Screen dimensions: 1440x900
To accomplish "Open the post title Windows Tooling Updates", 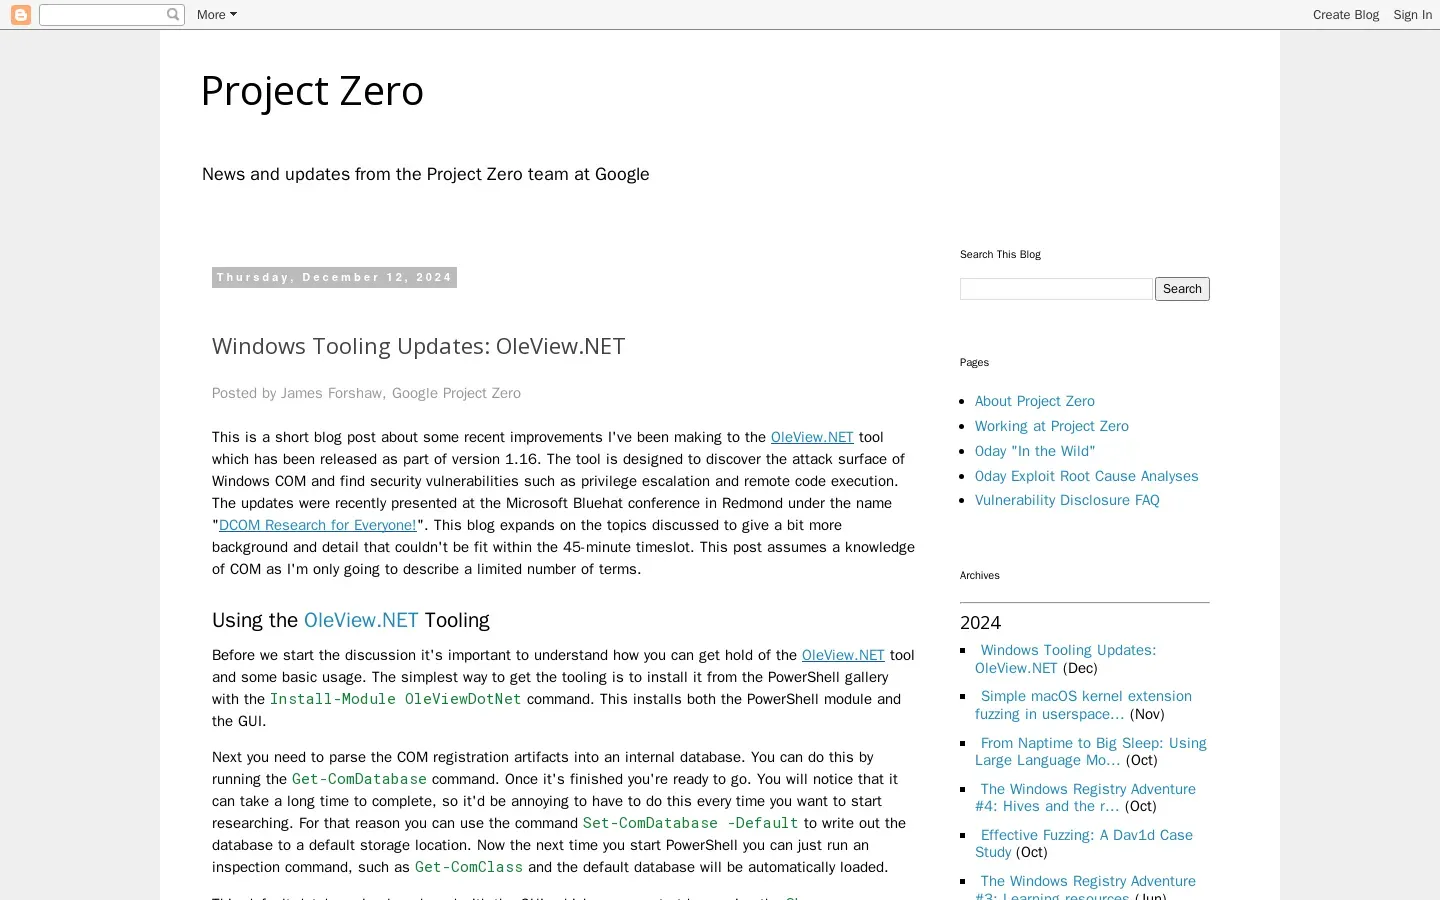I will point(418,346).
